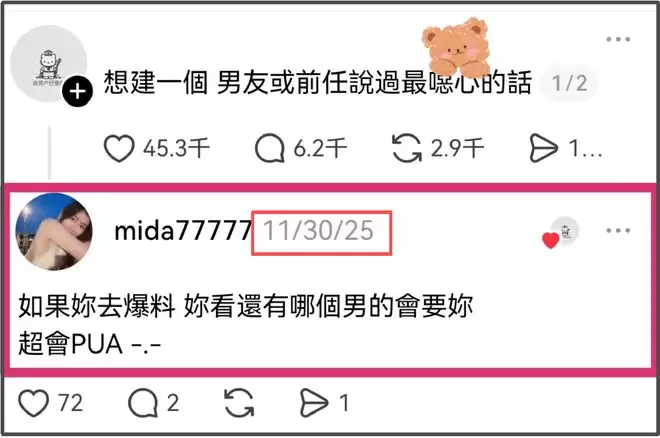View mida77777's profile picture
The image size is (660, 438).
click(54, 231)
